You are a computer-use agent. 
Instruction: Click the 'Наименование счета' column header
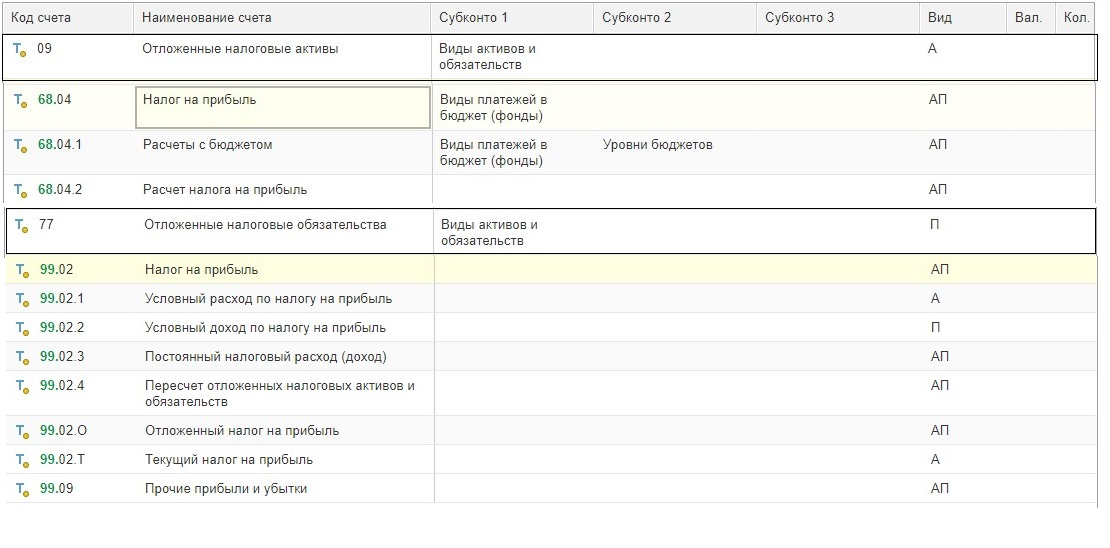point(206,18)
